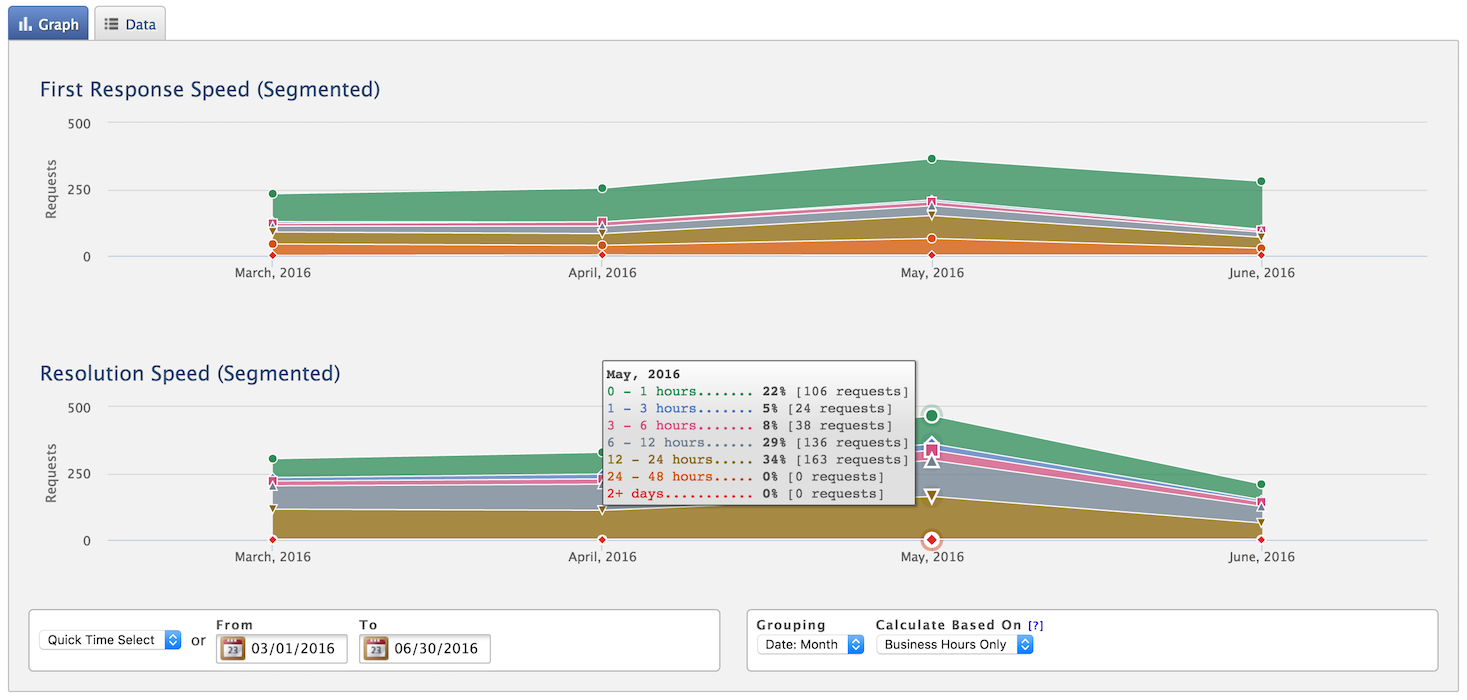This screenshot has height=700, width=1467.
Task: Click brown triangle marker at May, Resolution Speed chart
Action: pos(932,497)
